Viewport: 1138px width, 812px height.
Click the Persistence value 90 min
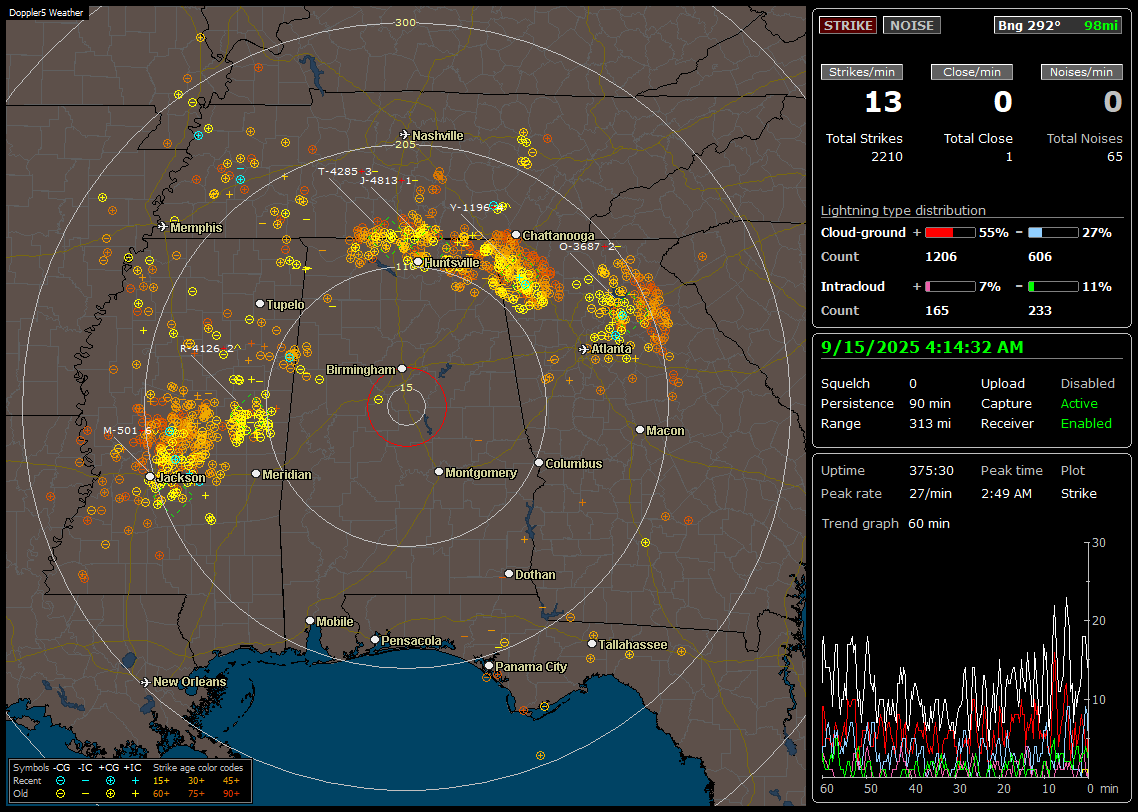[930, 403]
